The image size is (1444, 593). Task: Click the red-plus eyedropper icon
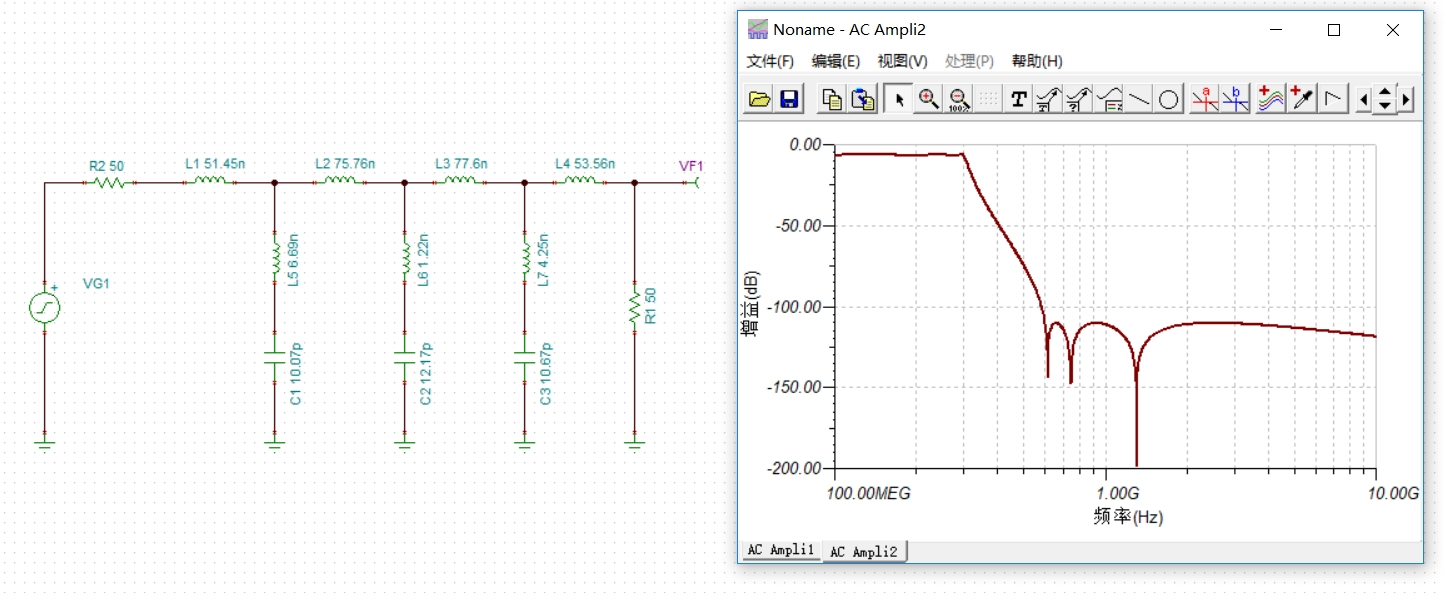1301,99
